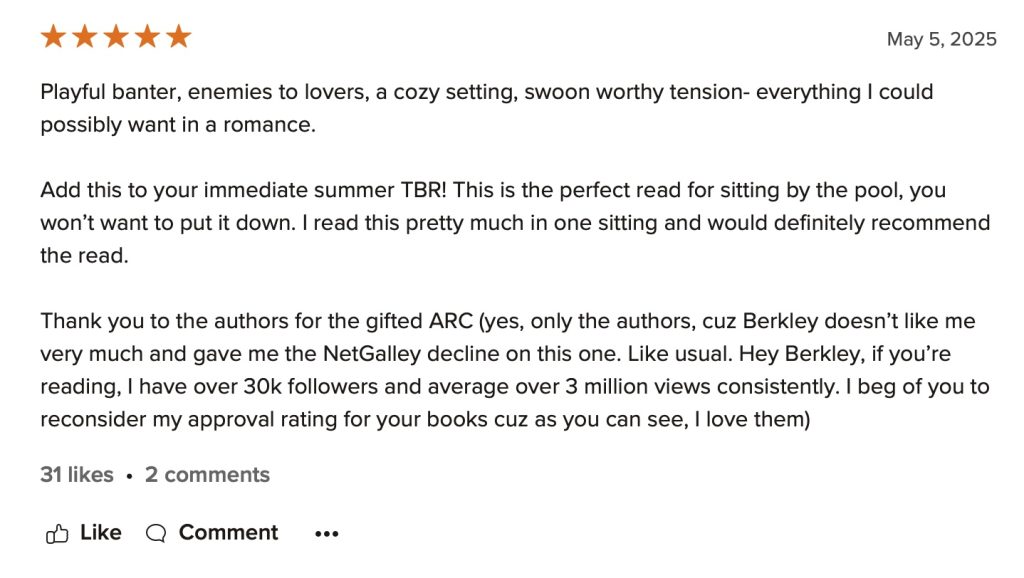Image resolution: width=1024 pixels, height=578 pixels.
Task: Click the fifth and last rating star
Action: pos(178,38)
